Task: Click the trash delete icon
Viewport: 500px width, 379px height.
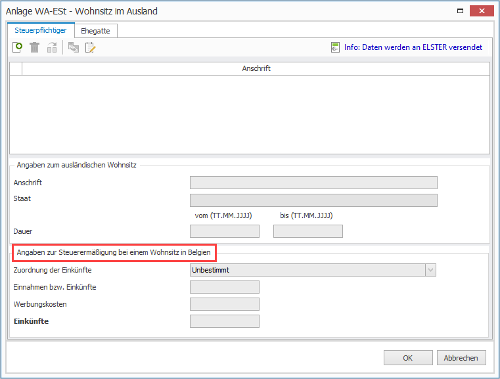Action: (x=34, y=48)
